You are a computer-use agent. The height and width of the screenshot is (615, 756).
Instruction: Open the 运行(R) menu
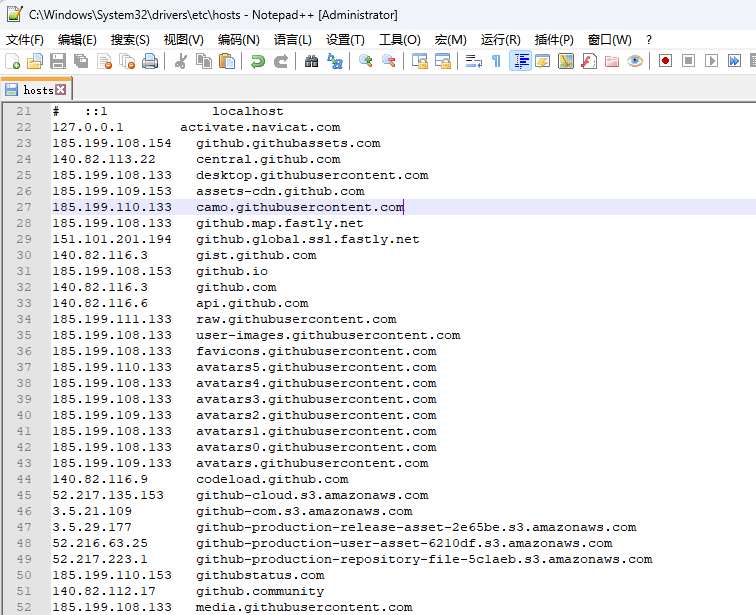(500, 40)
